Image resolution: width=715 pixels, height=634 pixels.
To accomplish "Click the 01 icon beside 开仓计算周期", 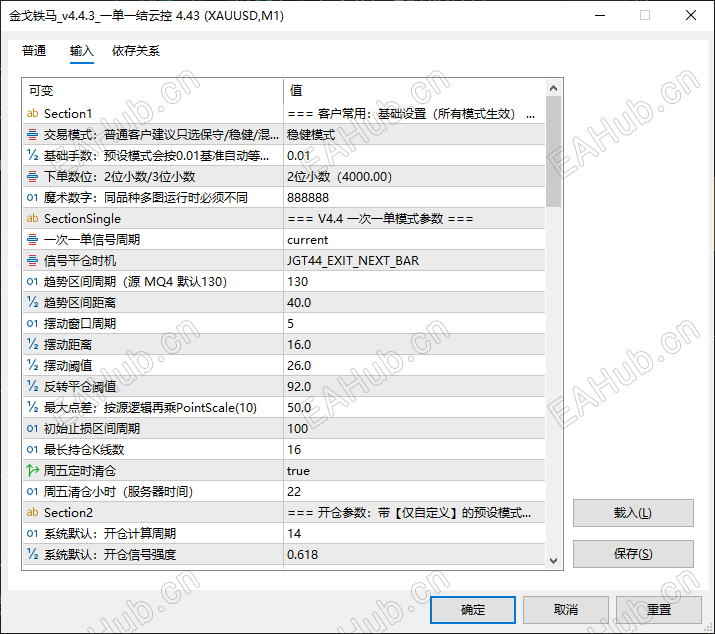I will click(x=32, y=533).
